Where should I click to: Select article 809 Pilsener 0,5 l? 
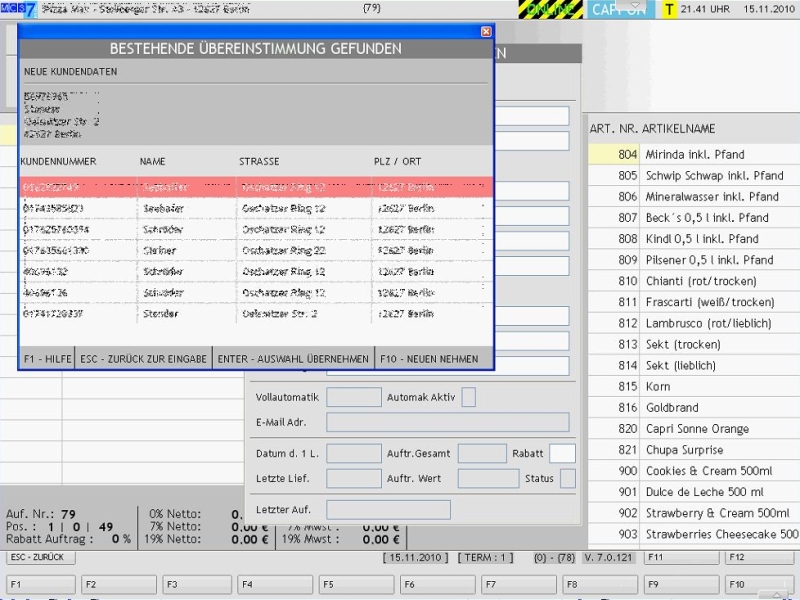click(x=694, y=260)
